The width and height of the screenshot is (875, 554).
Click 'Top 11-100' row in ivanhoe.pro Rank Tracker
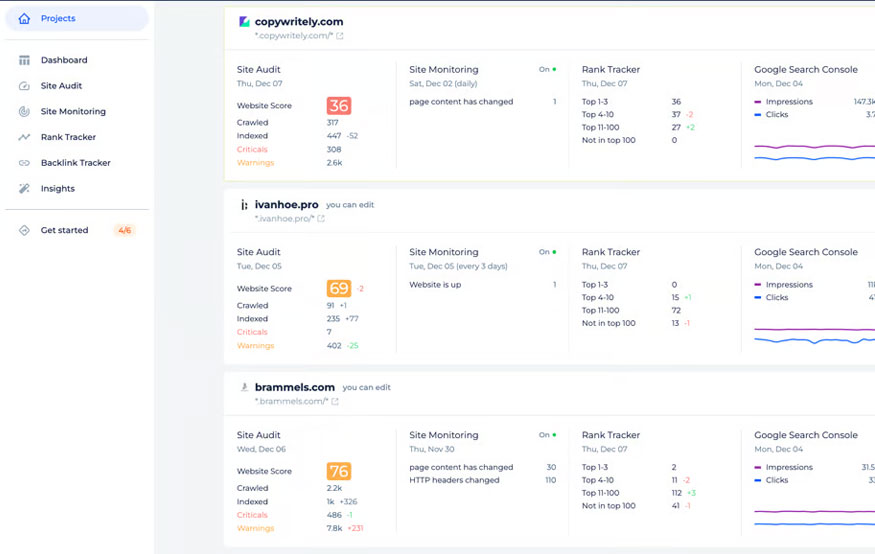(x=631, y=310)
